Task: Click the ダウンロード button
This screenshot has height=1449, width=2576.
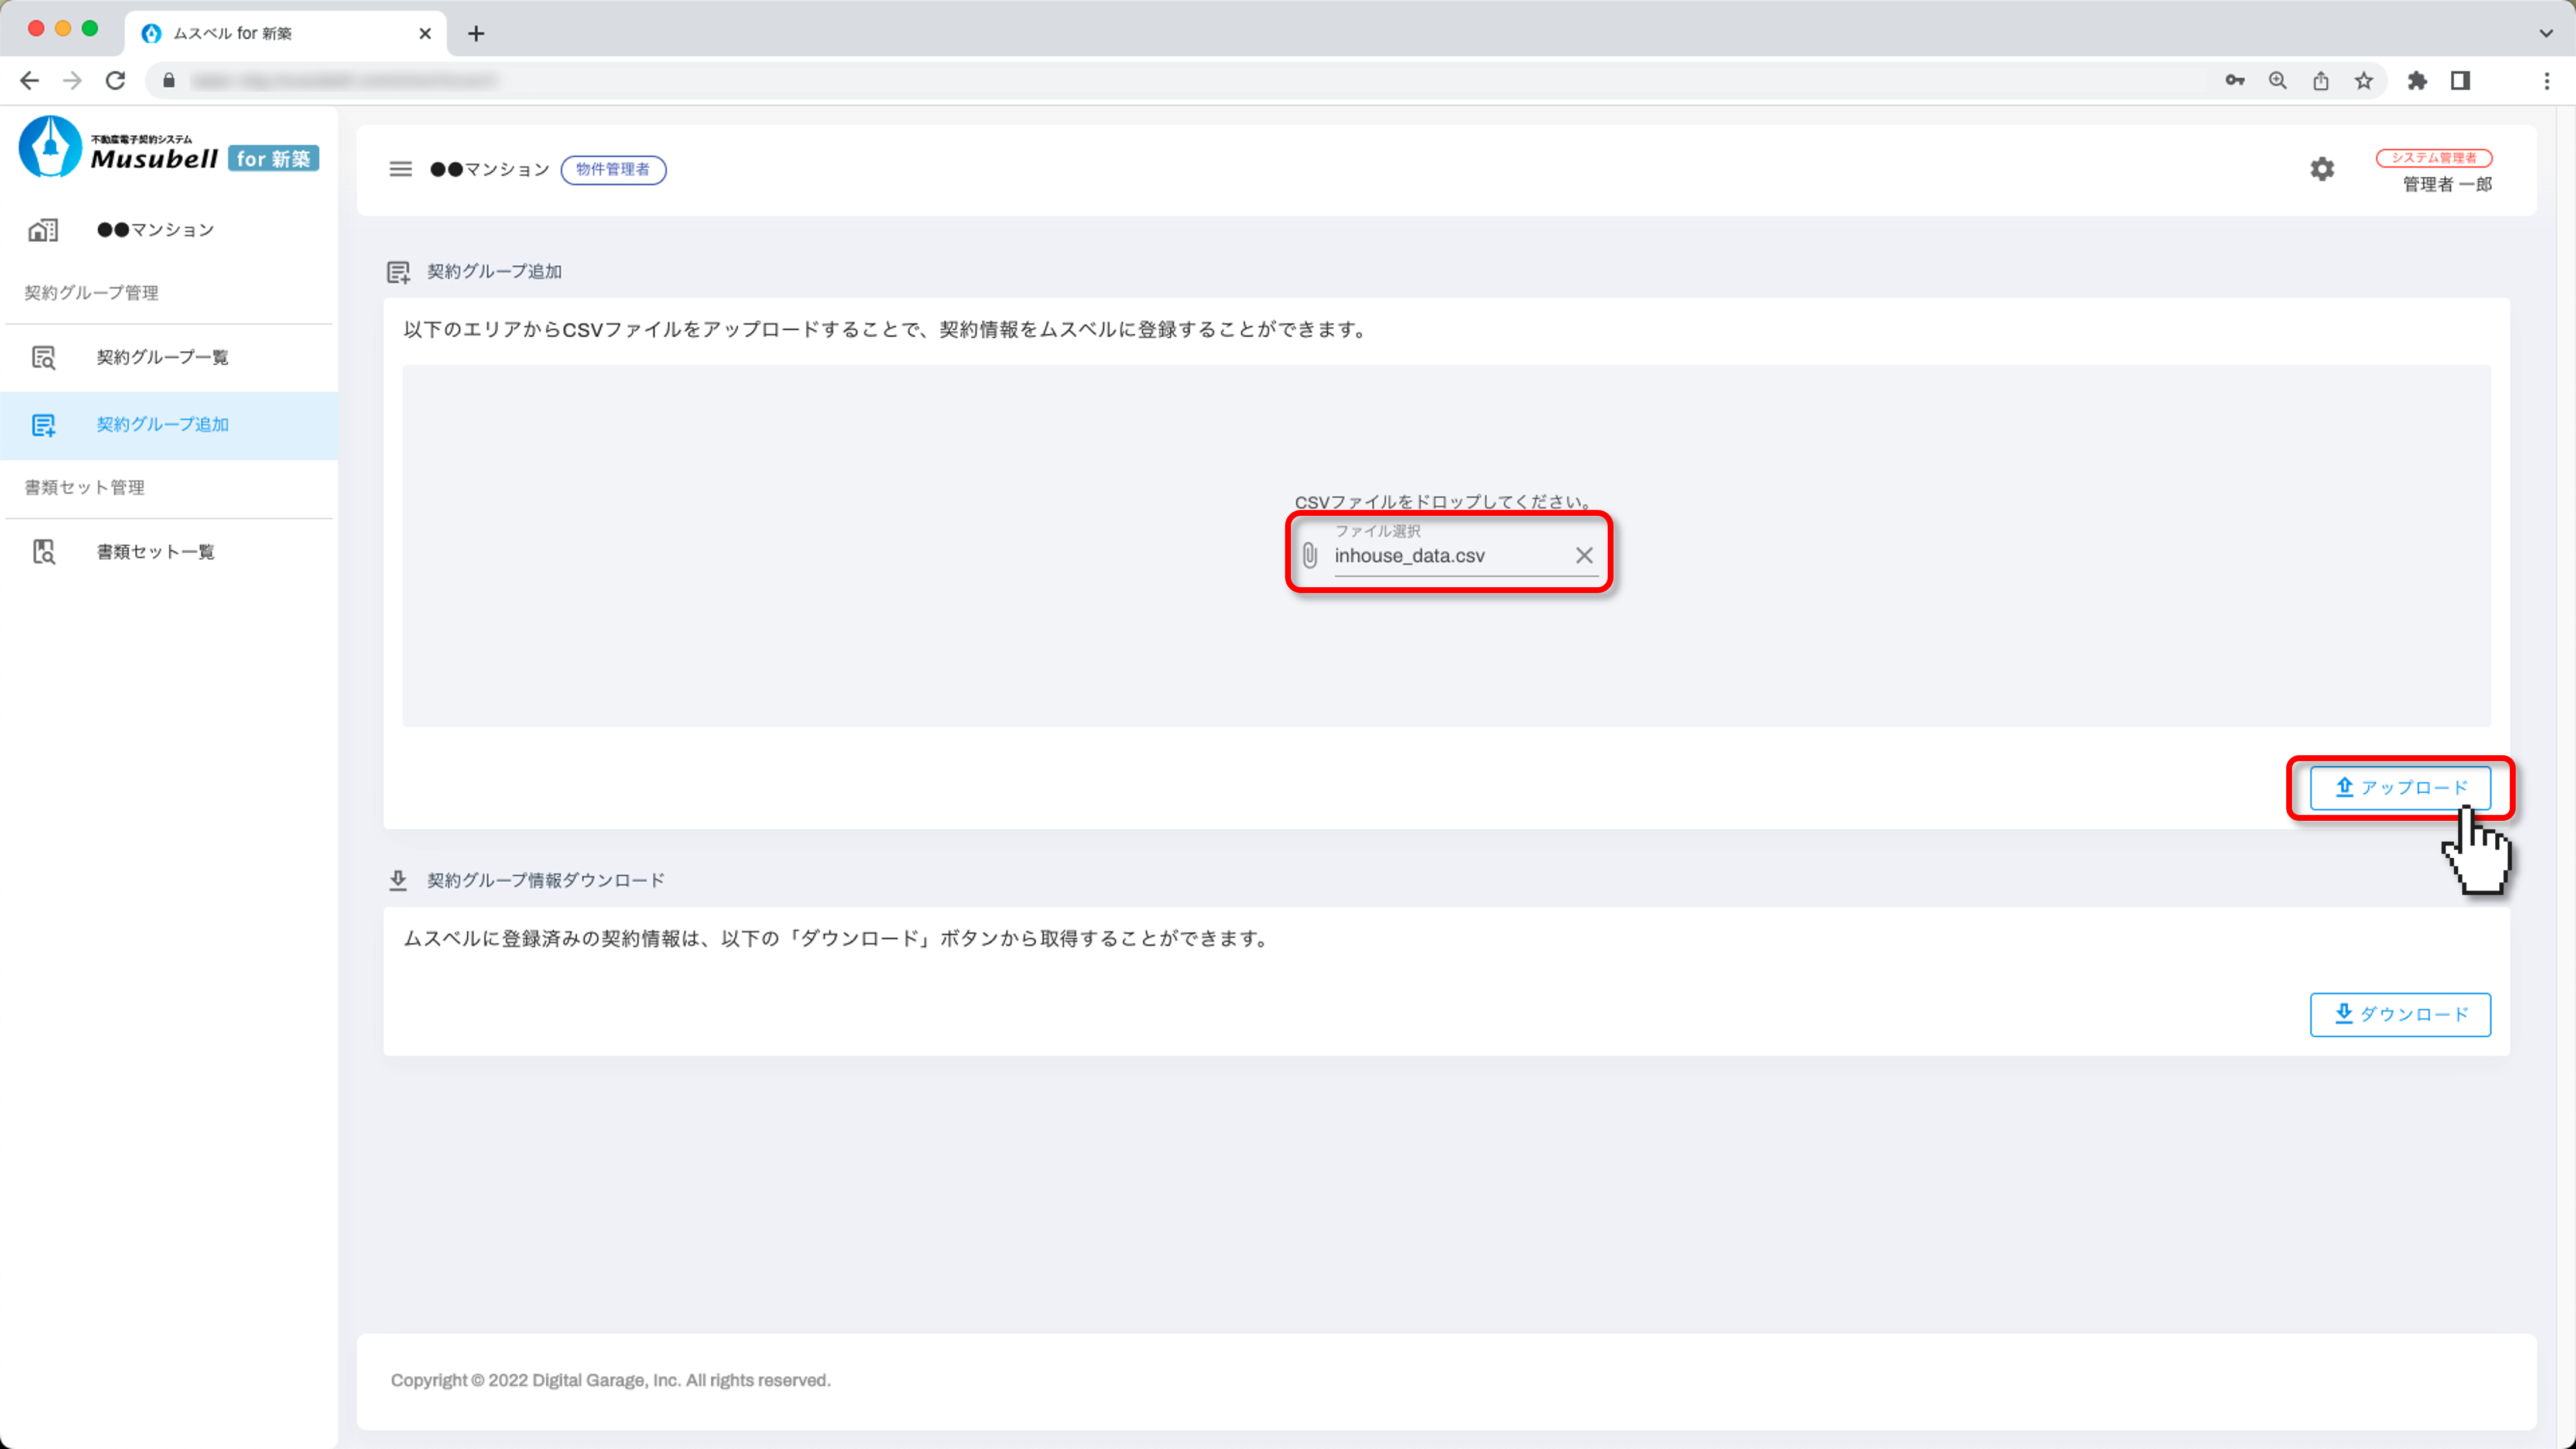Action: [2399, 1014]
